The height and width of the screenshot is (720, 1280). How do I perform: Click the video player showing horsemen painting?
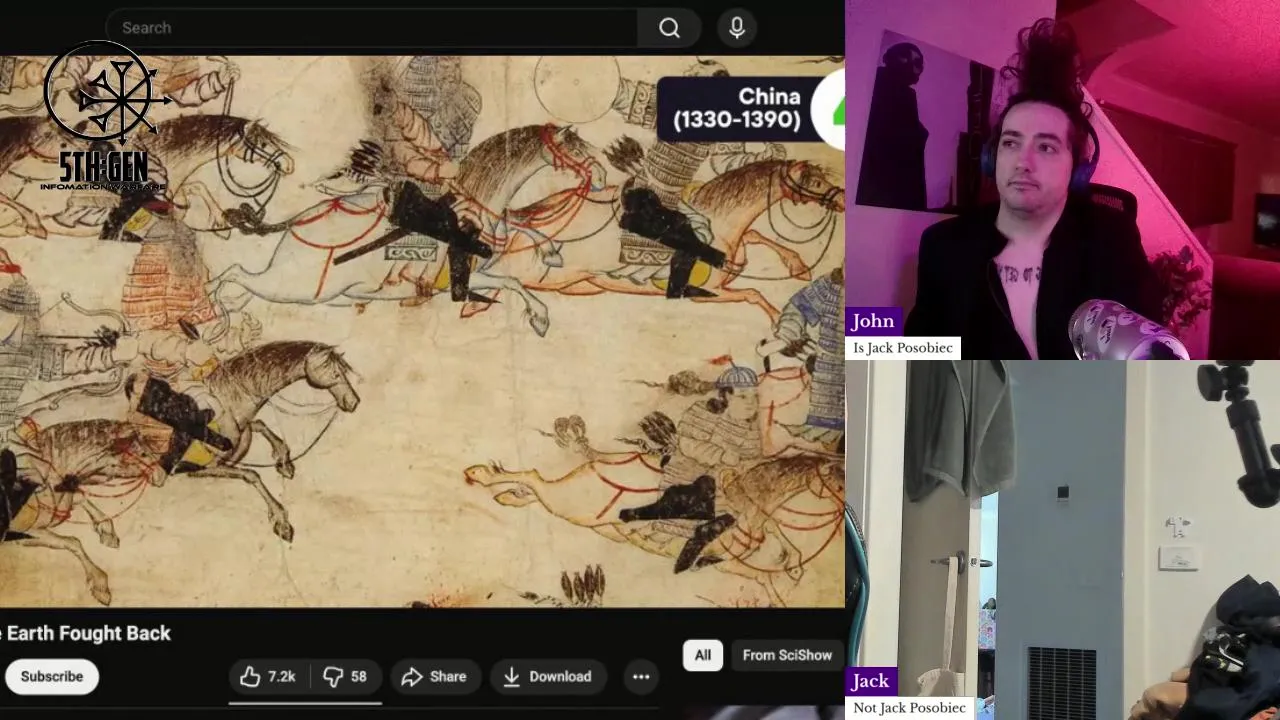pyautogui.click(x=422, y=331)
